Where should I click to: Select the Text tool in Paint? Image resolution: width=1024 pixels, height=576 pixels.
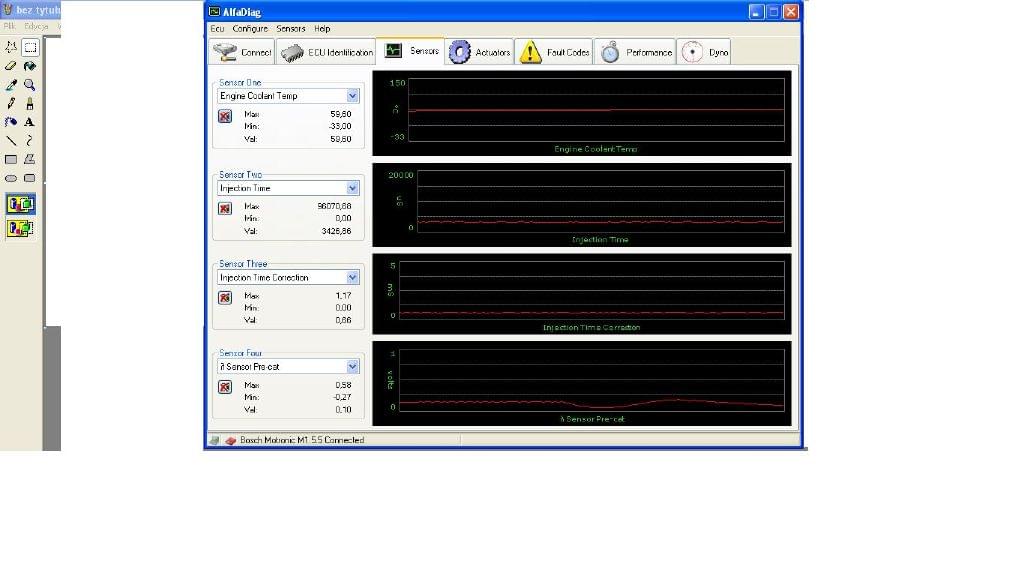pos(30,122)
